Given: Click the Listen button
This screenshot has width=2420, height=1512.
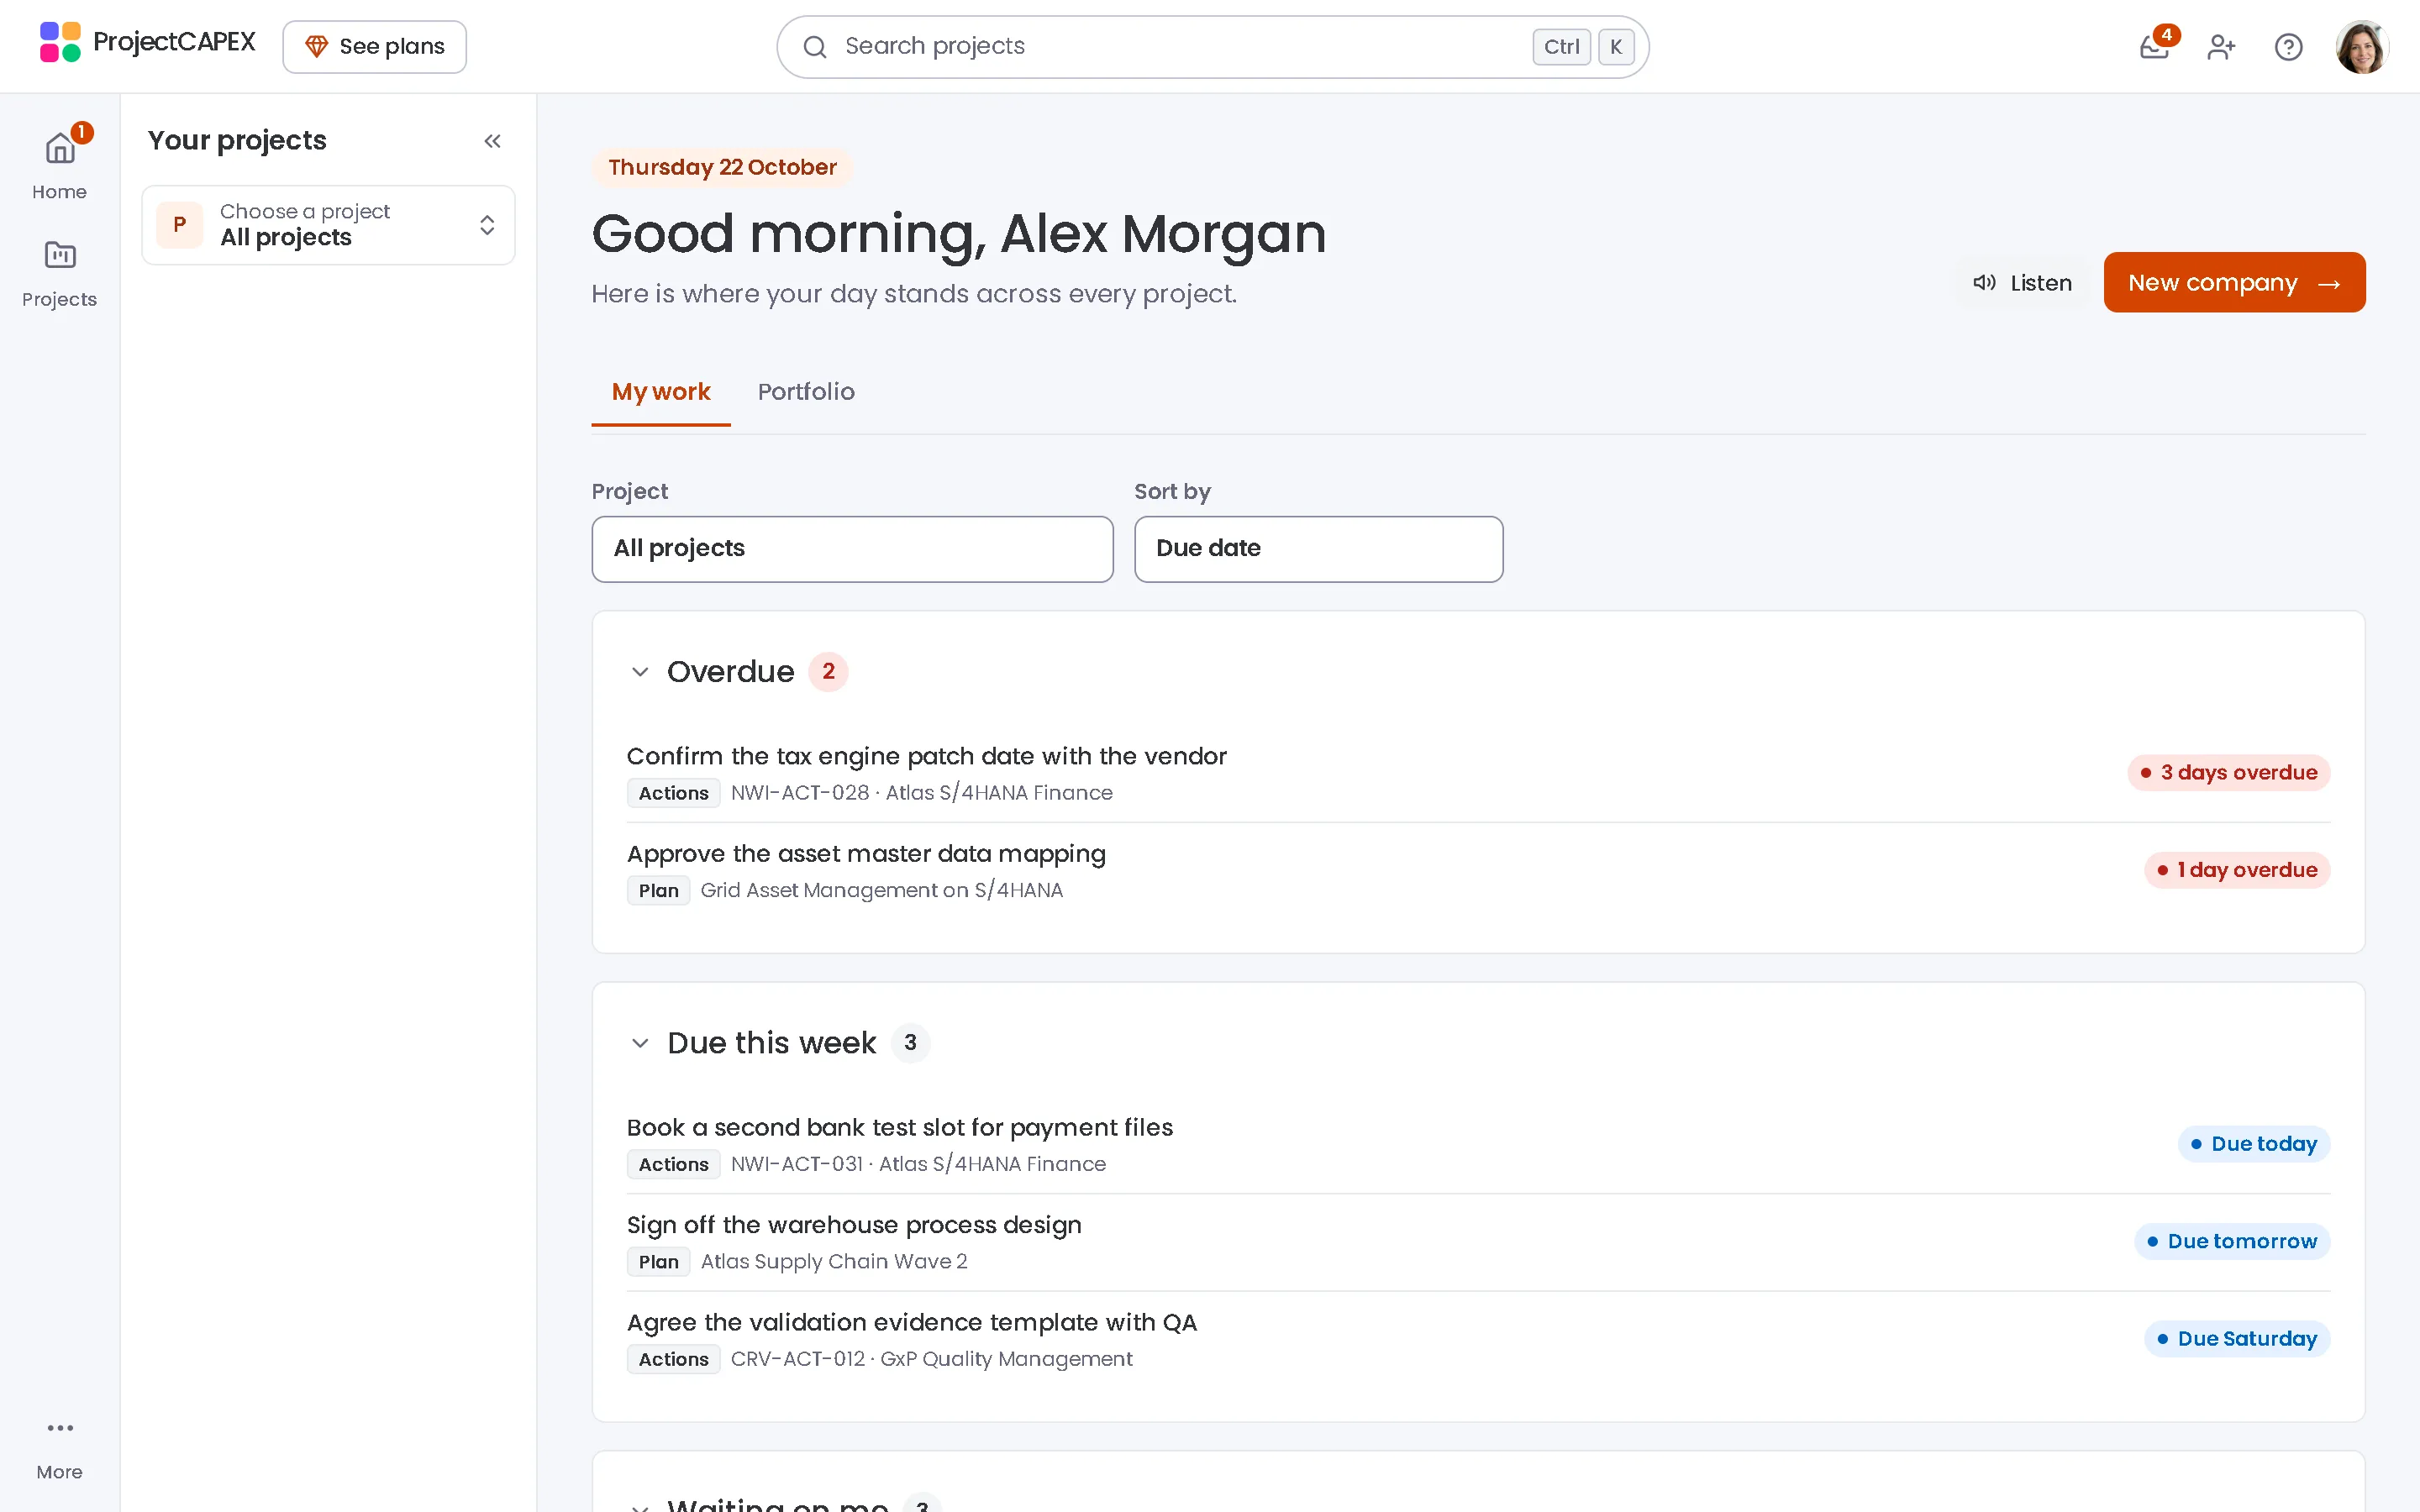Looking at the screenshot, I should pos(2022,283).
